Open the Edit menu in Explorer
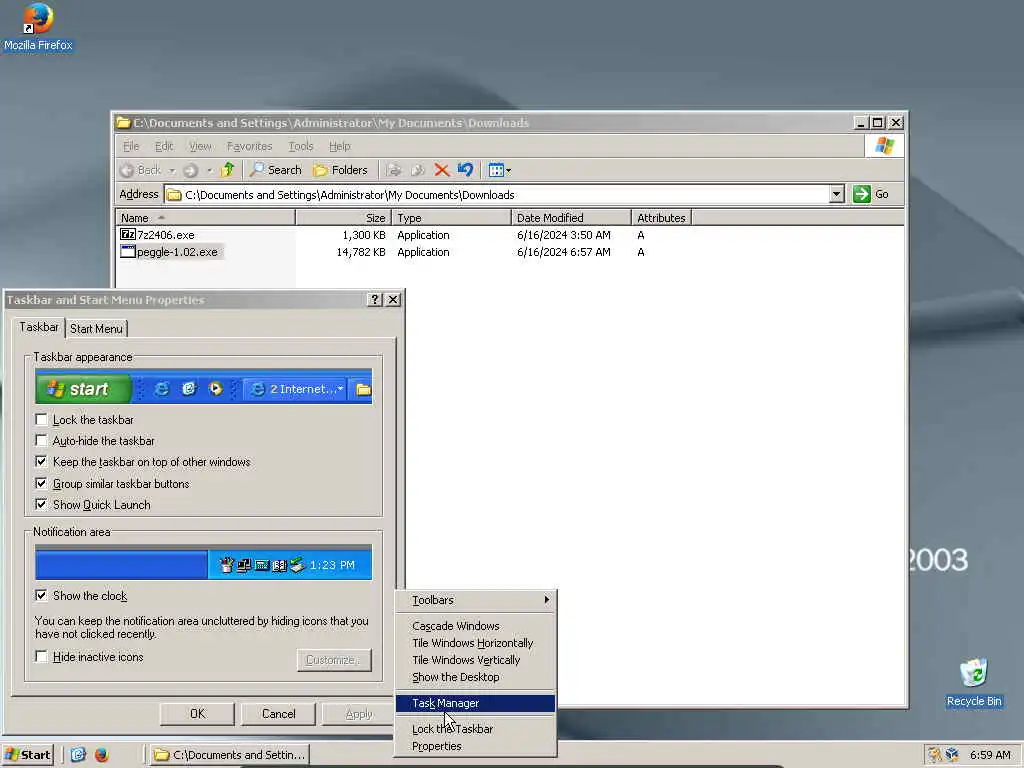The image size is (1024, 768). [x=164, y=146]
